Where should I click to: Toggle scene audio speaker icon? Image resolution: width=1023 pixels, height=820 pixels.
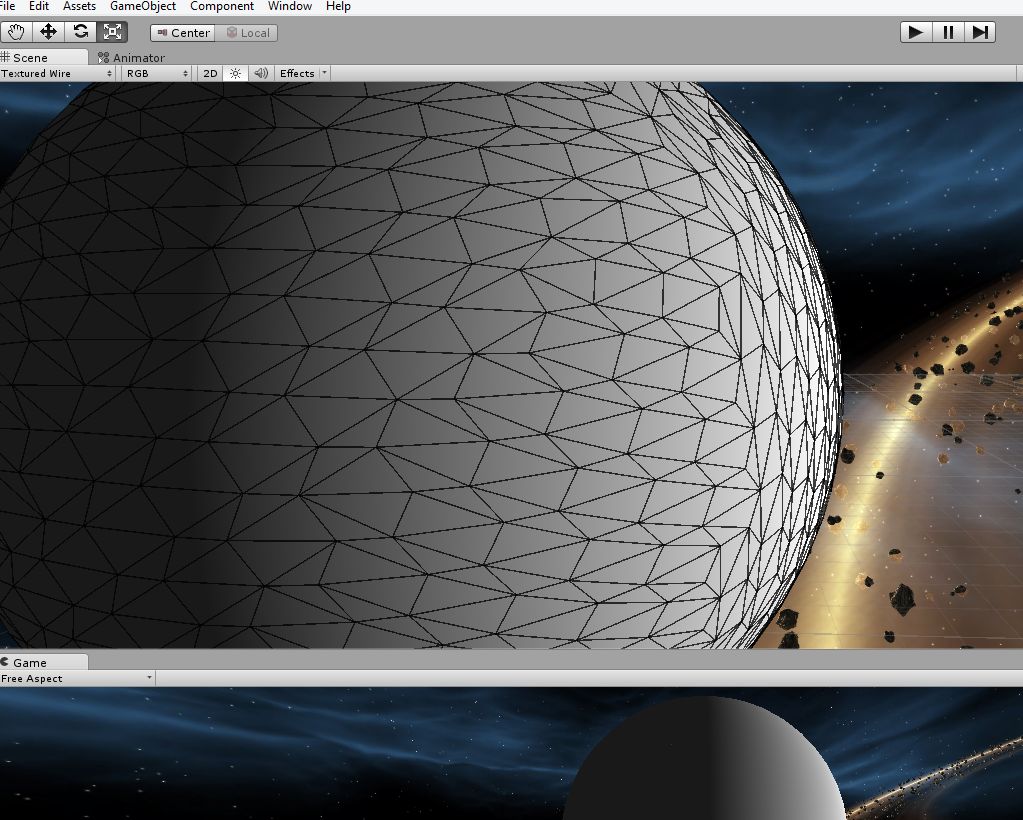click(261, 74)
